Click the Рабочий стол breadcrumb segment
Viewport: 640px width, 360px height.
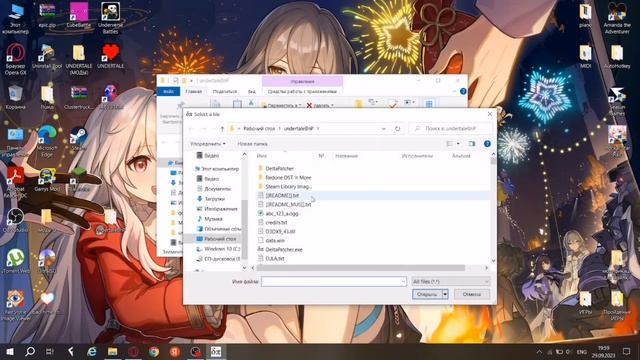tap(259, 129)
